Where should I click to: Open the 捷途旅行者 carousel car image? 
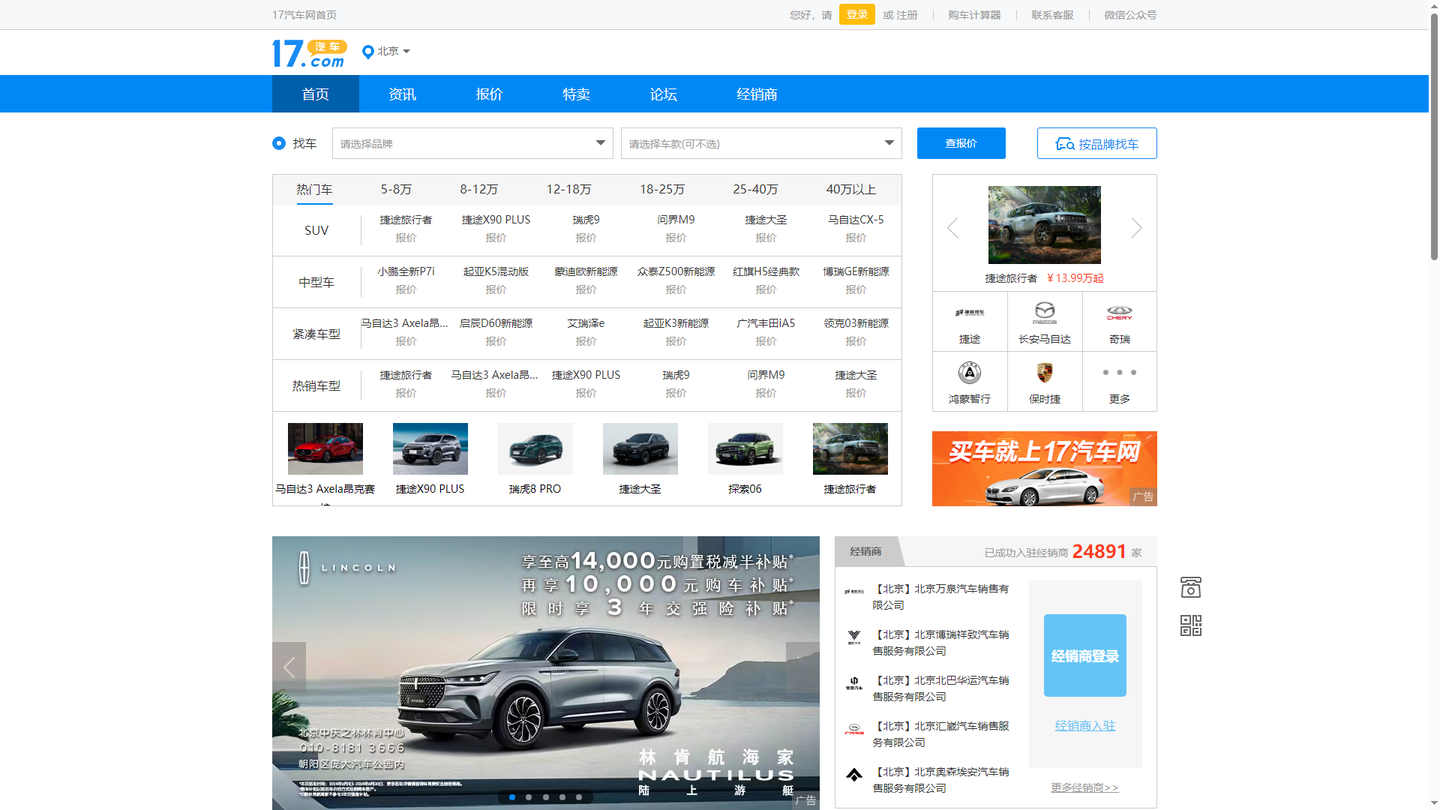(x=1044, y=225)
